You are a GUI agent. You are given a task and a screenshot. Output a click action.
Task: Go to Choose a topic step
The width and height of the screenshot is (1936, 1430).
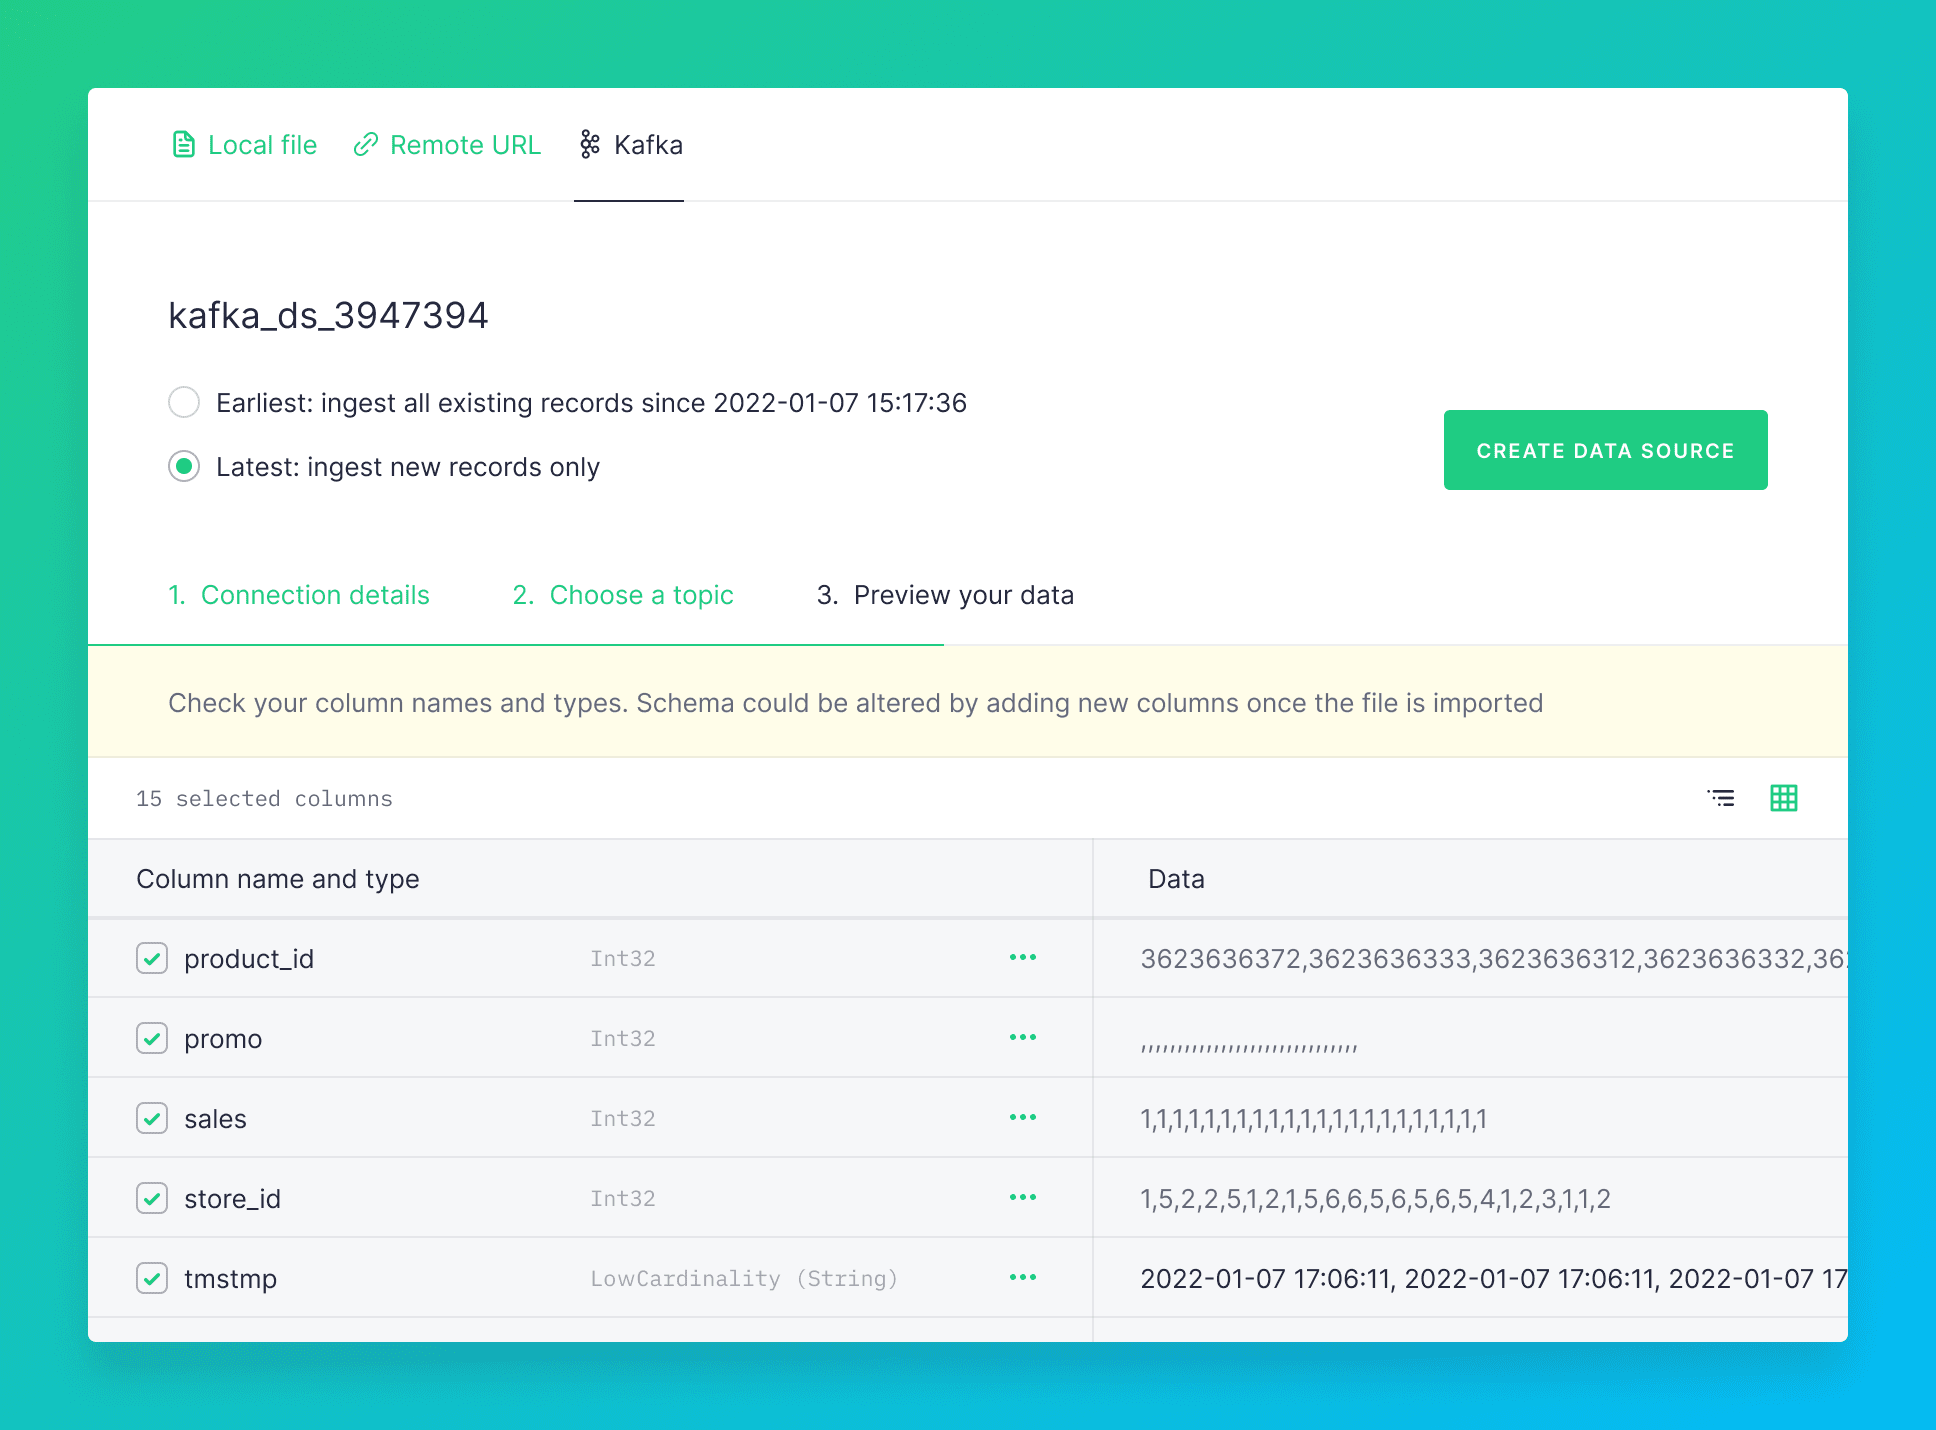point(623,595)
